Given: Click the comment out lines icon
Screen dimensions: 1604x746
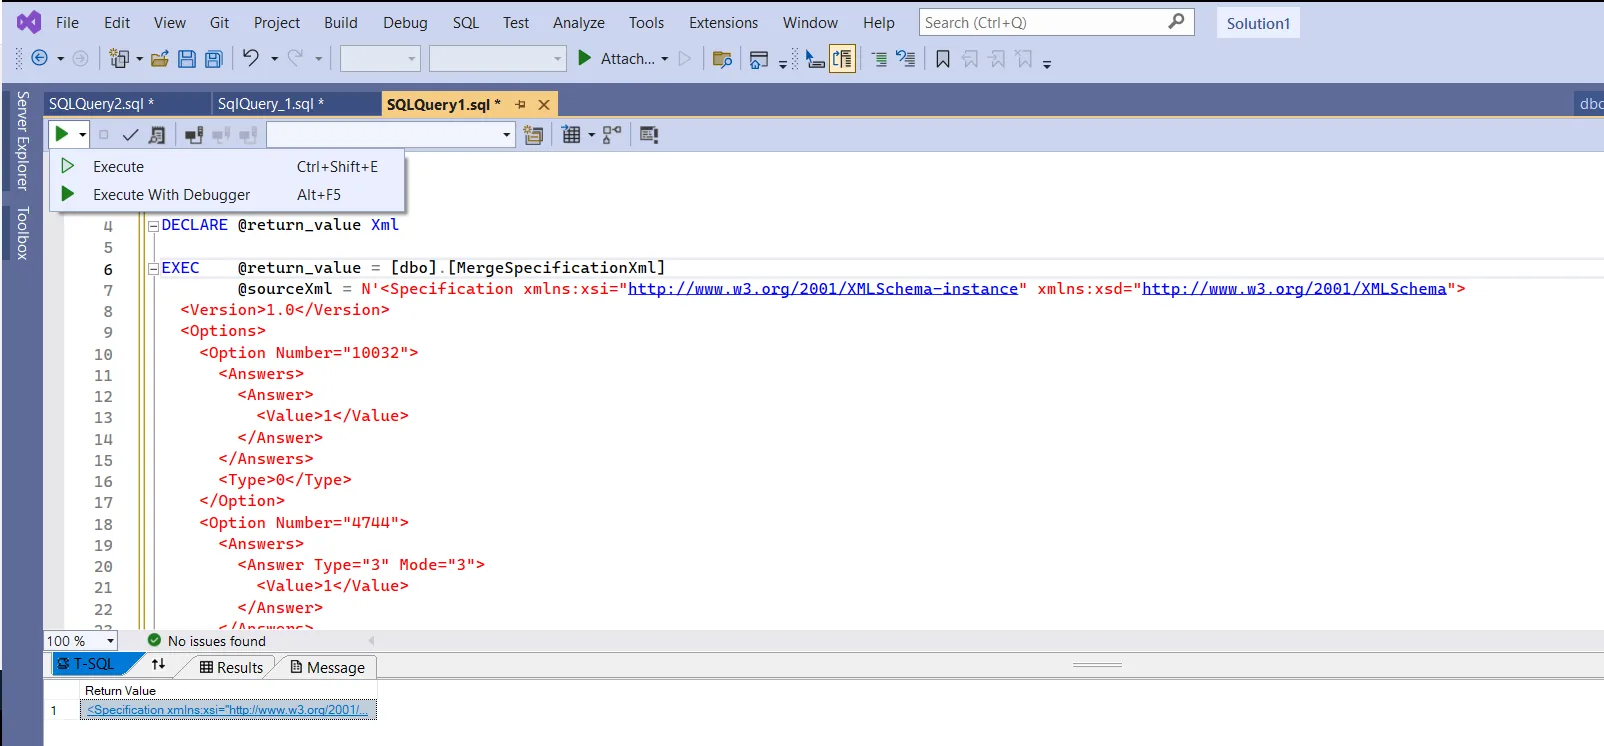Looking at the screenshot, I should coord(906,59).
